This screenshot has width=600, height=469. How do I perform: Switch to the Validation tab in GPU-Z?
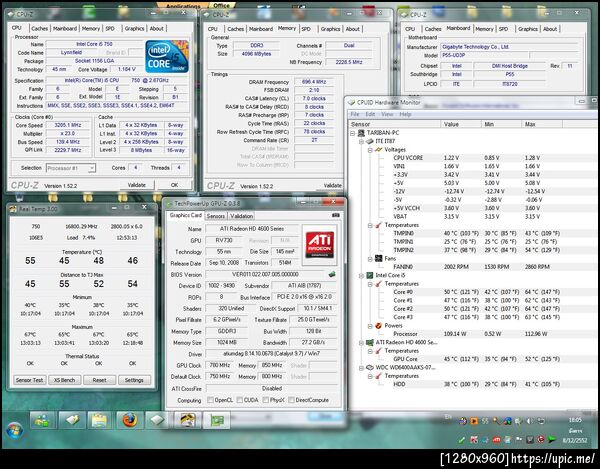click(241, 216)
